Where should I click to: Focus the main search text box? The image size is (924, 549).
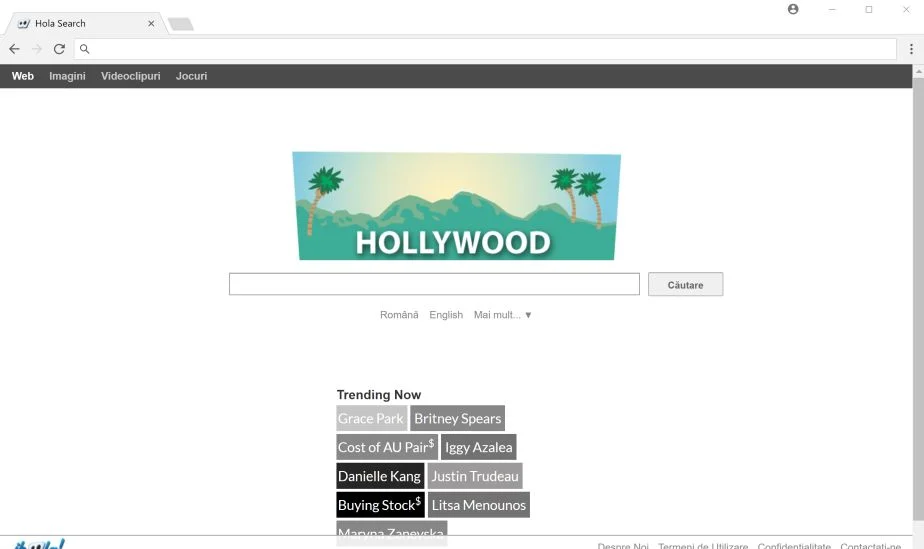pos(434,284)
